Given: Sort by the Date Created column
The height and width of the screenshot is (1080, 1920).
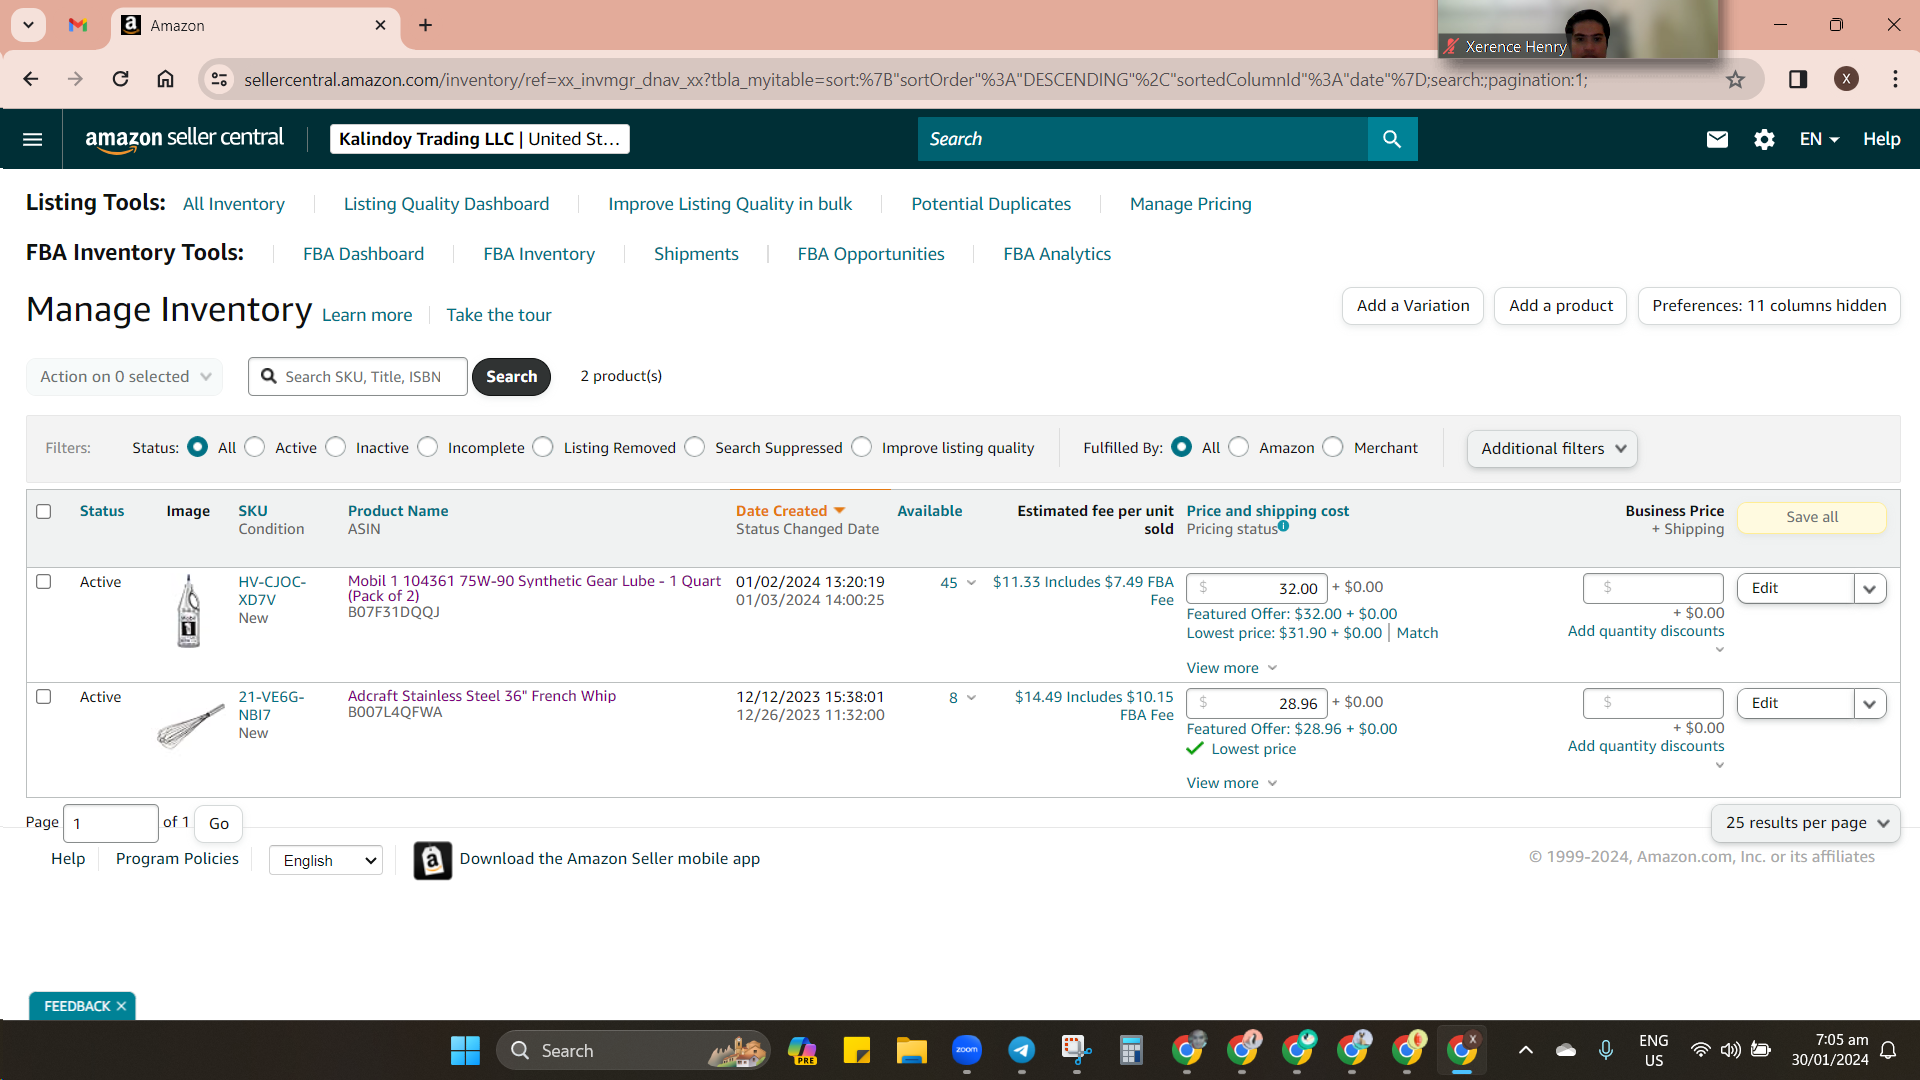Looking at the screenshot, I should coord(790,511).
